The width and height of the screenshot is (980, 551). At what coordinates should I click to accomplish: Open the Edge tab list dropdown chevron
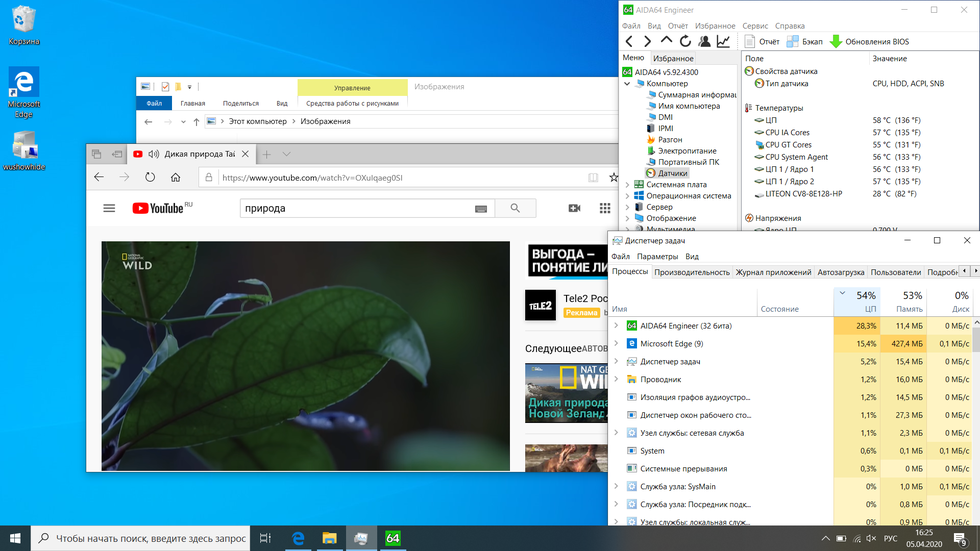click(x=286, y=154)
